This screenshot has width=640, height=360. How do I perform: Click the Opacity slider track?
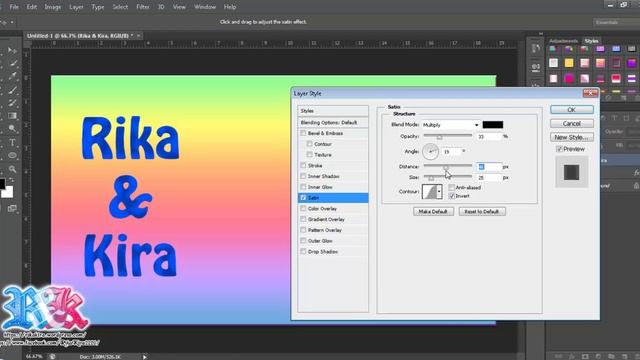click(448, 136)
